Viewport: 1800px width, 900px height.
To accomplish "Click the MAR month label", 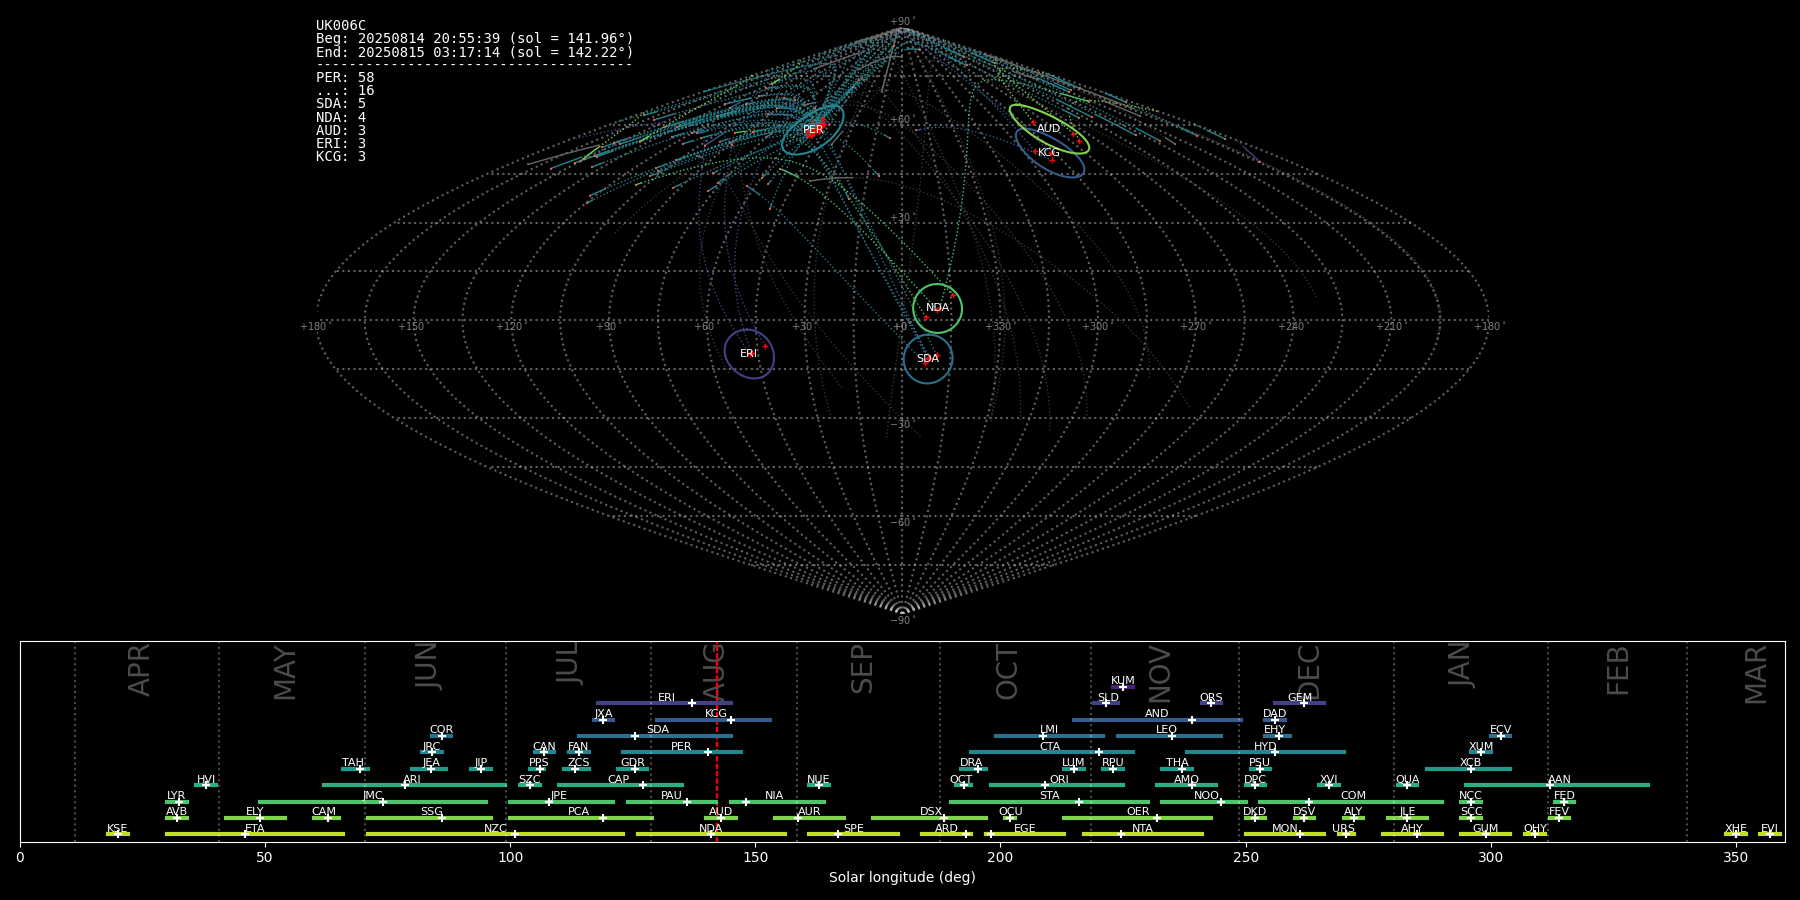I will [x=1756, y=675].
